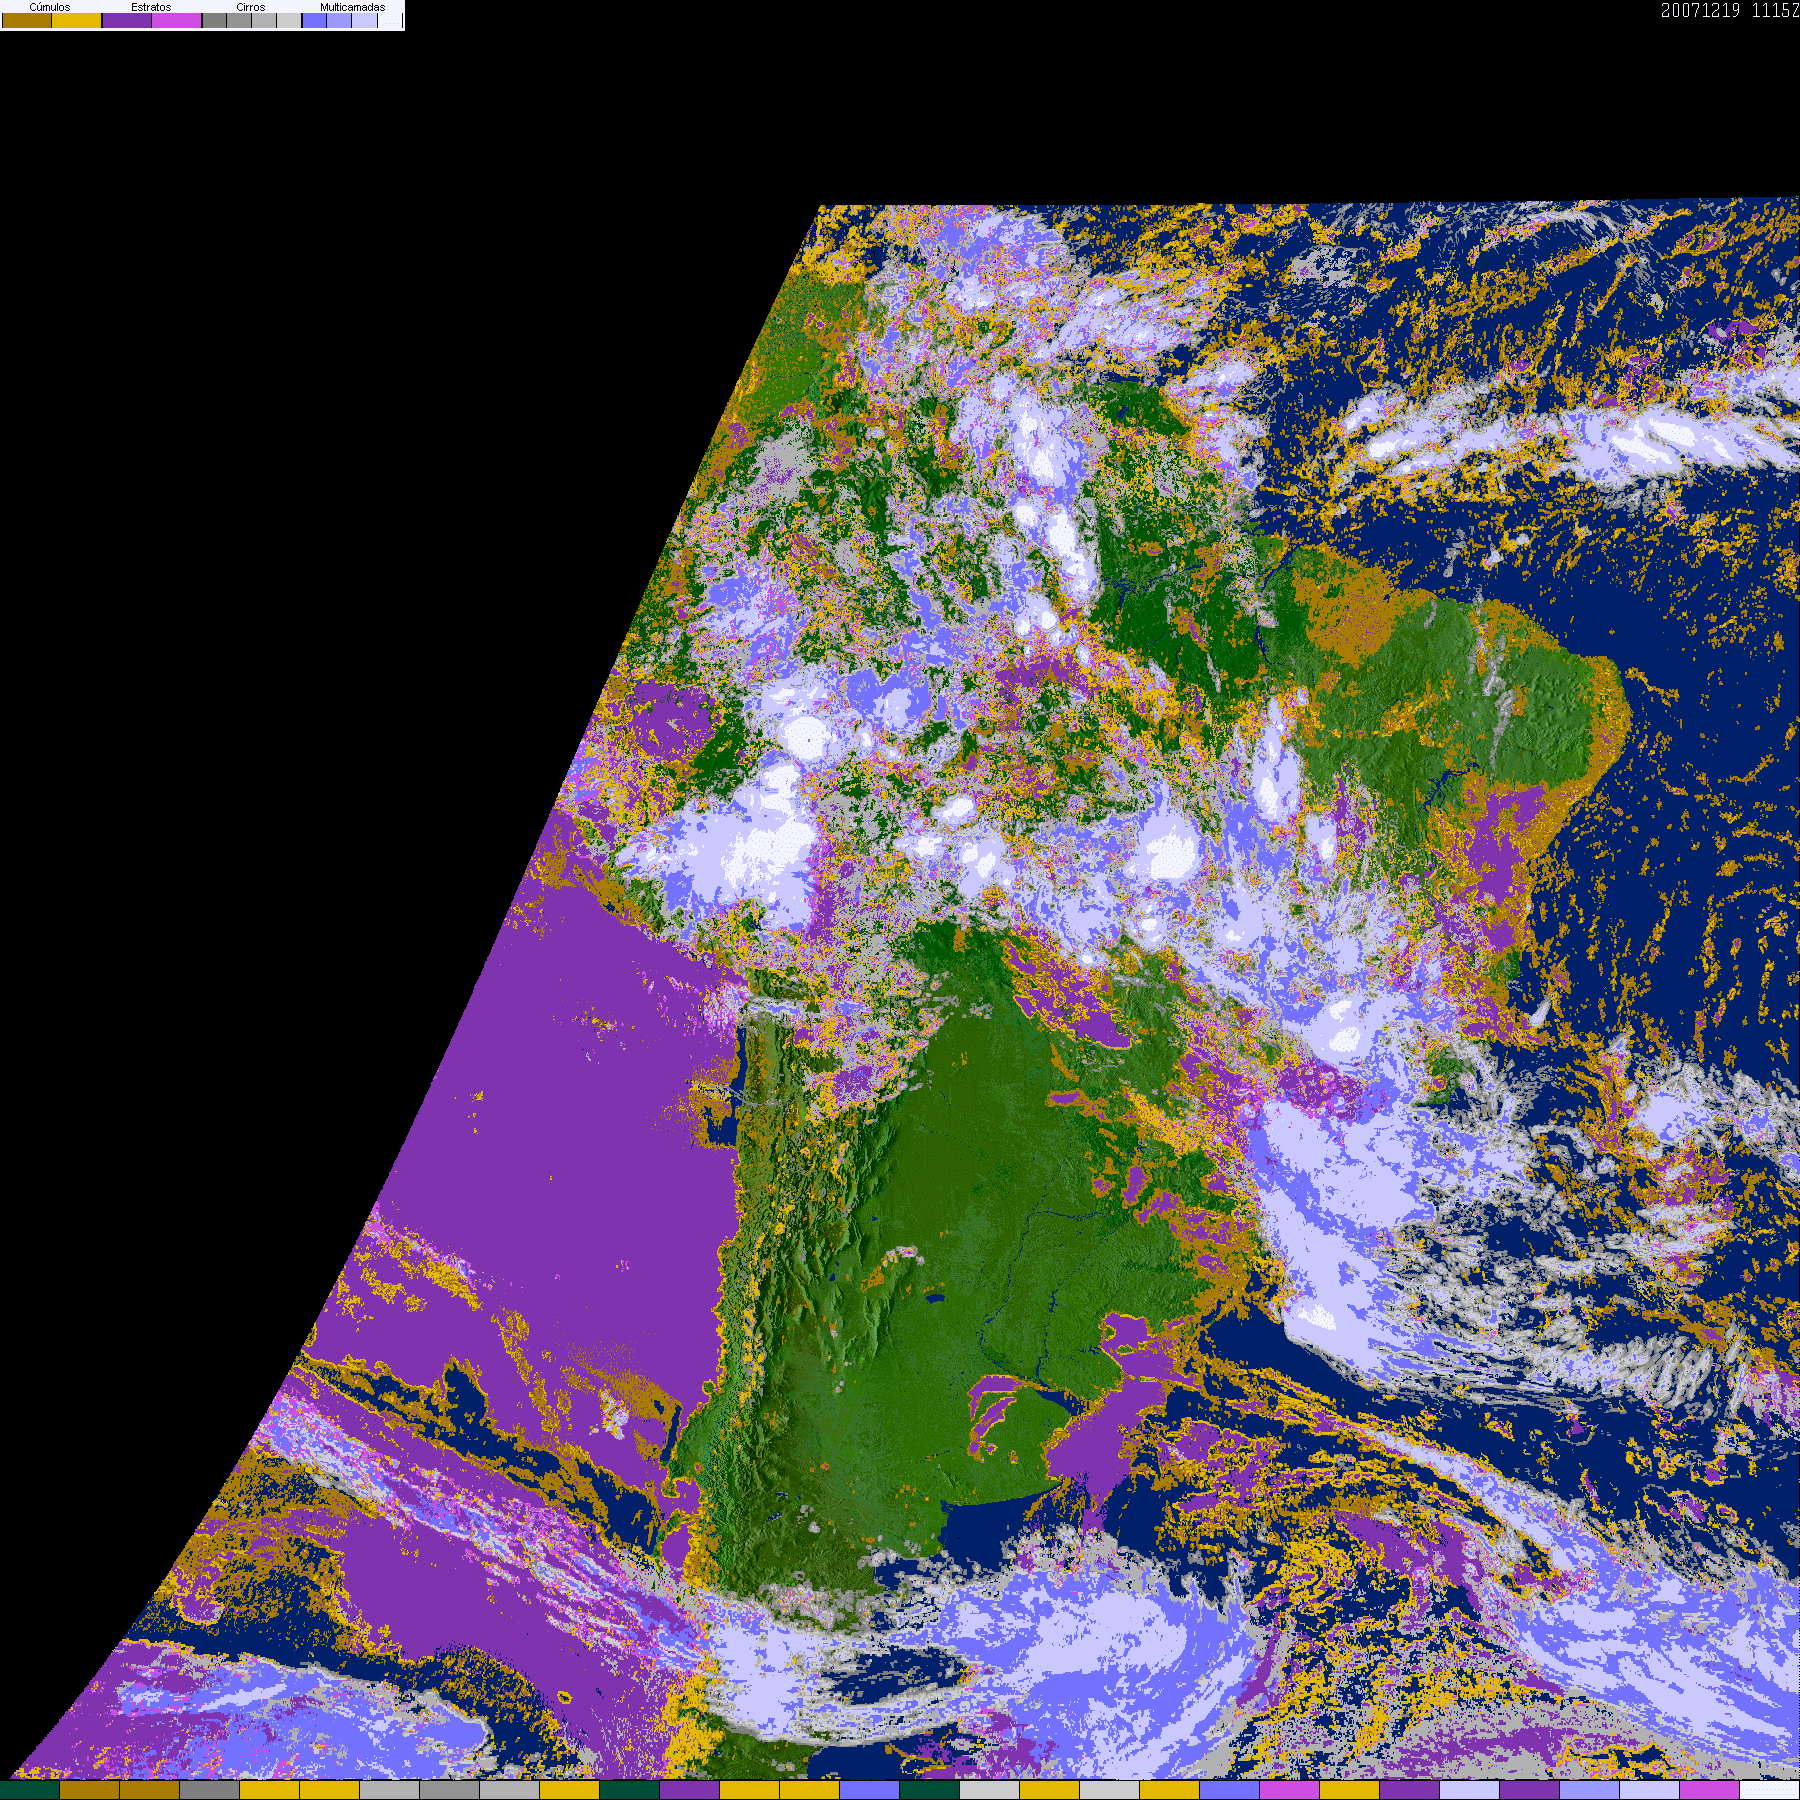Click the darkest gray Cirros swatch
Viewport: 1800px width, 1800px height.
pos(215,21)
